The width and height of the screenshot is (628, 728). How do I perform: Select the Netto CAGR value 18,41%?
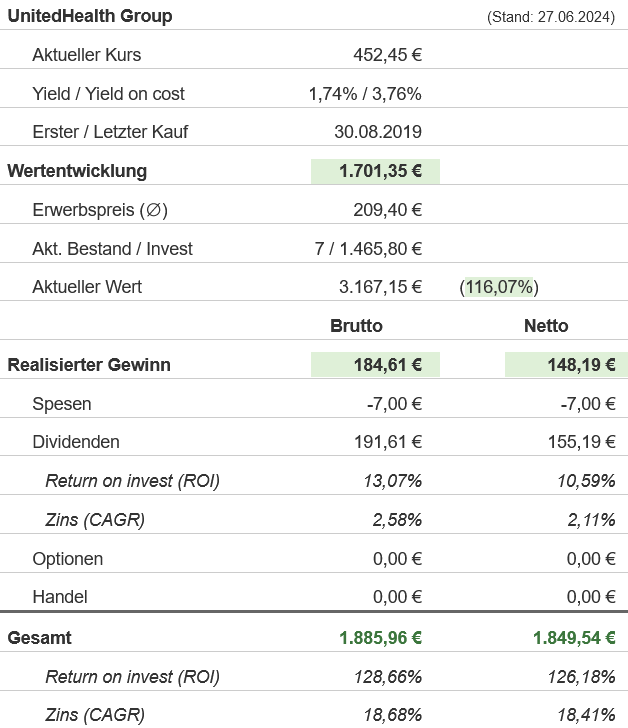click(x=586, y=715)
